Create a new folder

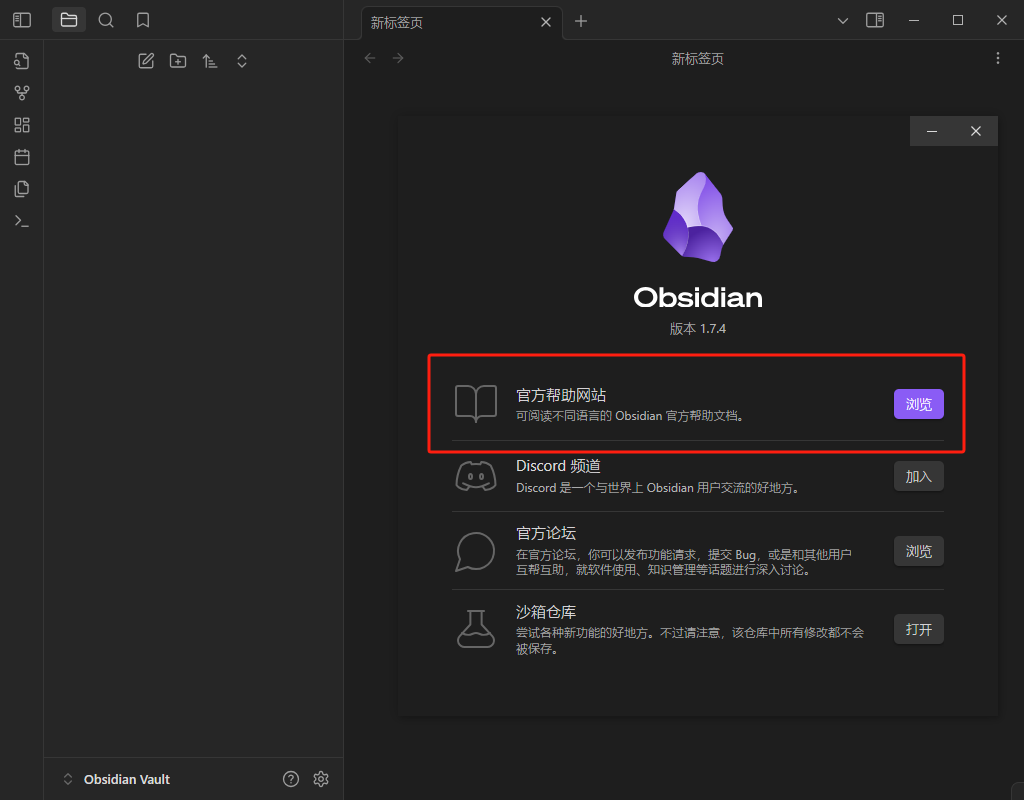coord(178,61)
